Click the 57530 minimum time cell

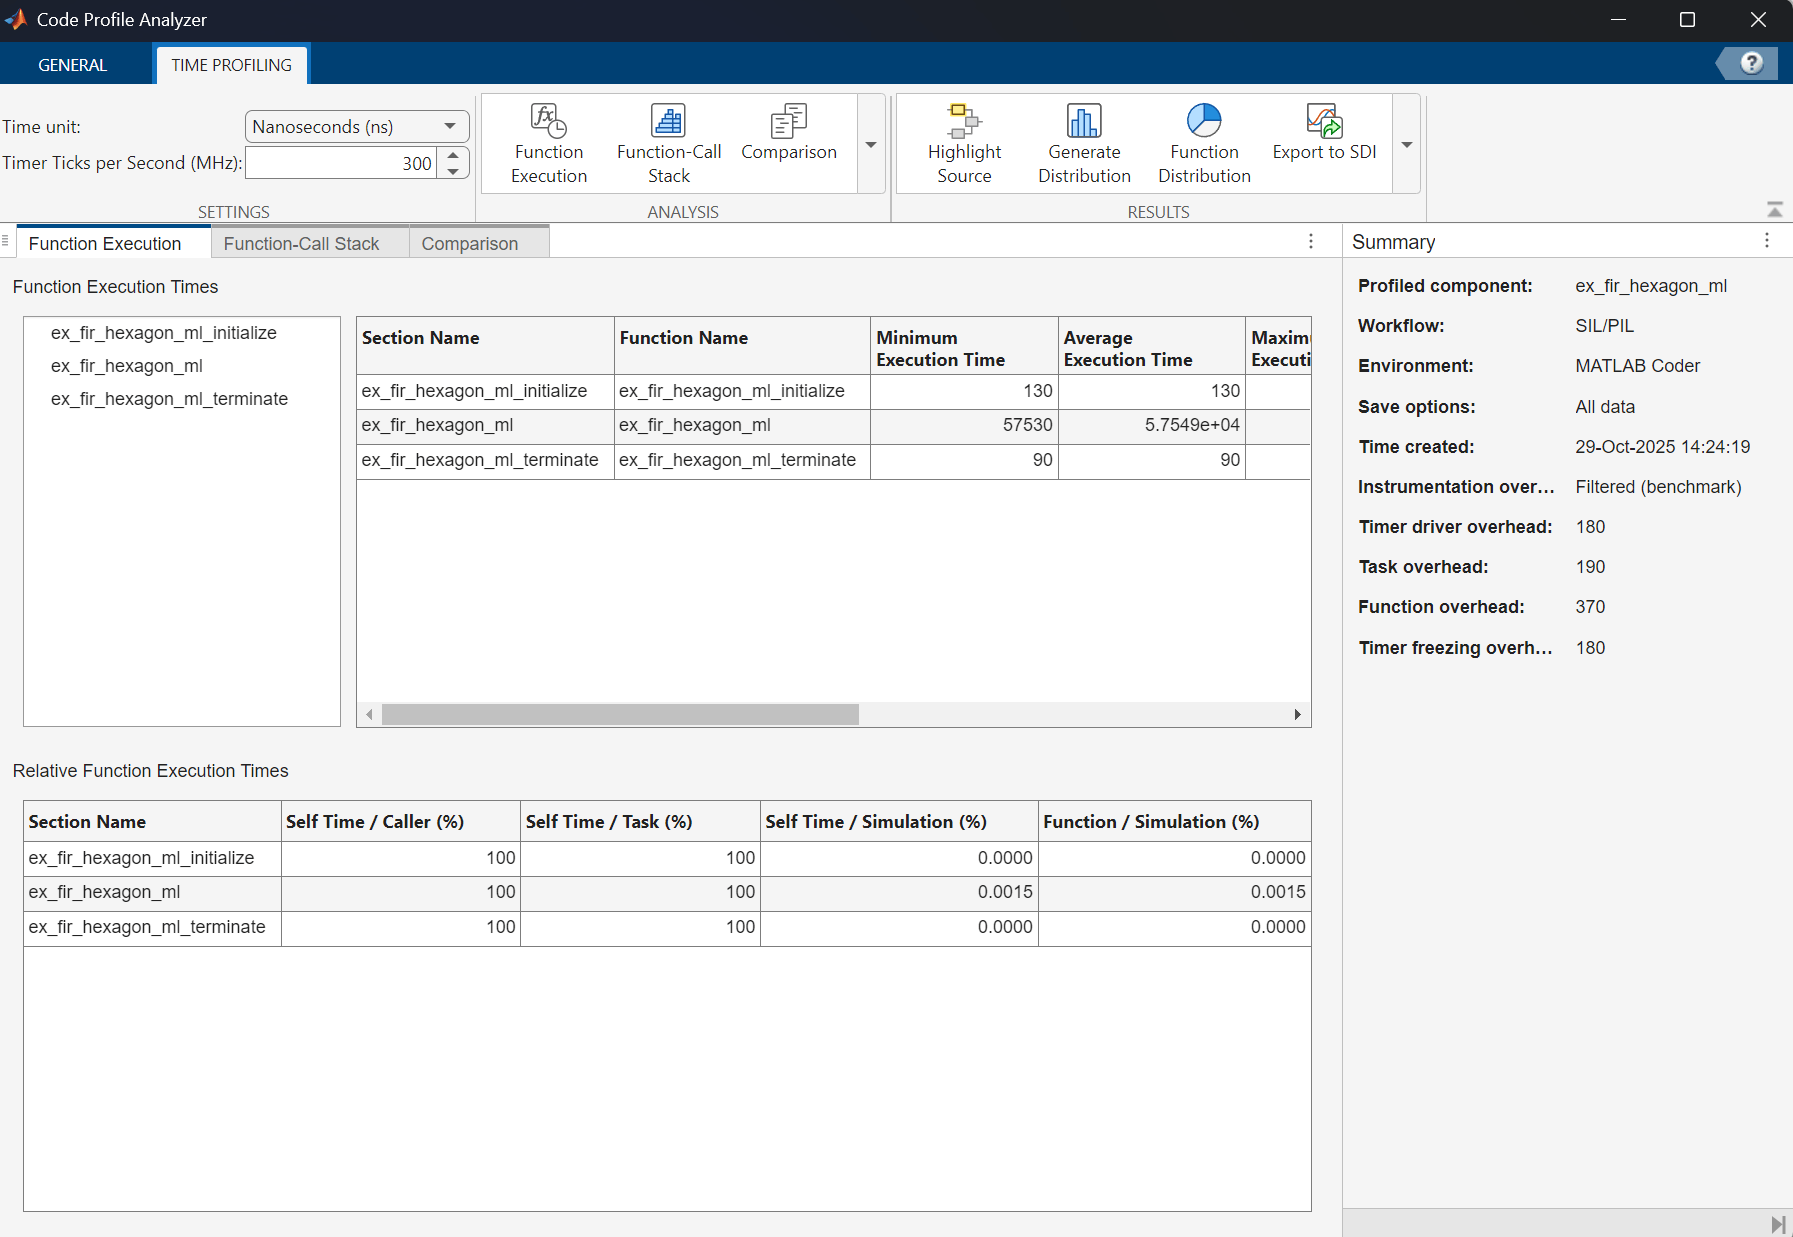point(964,425)
